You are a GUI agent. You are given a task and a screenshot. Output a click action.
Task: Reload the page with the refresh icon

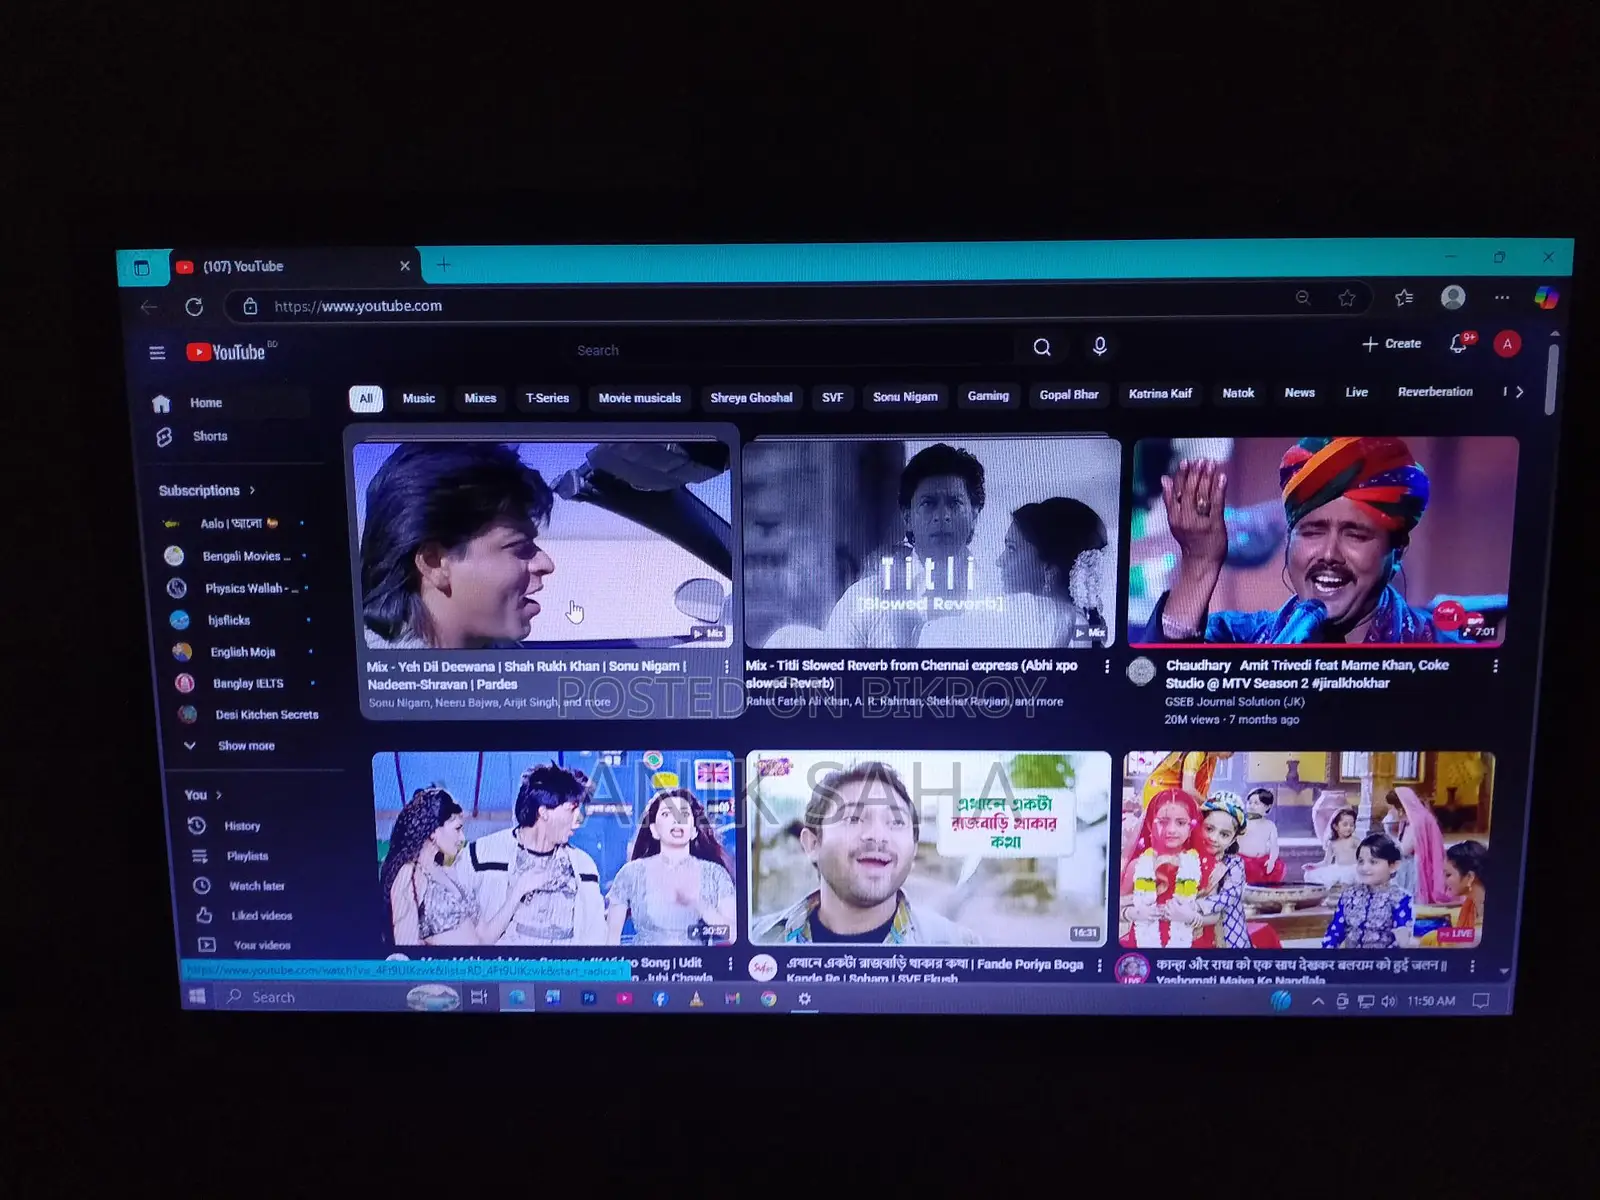194,306
